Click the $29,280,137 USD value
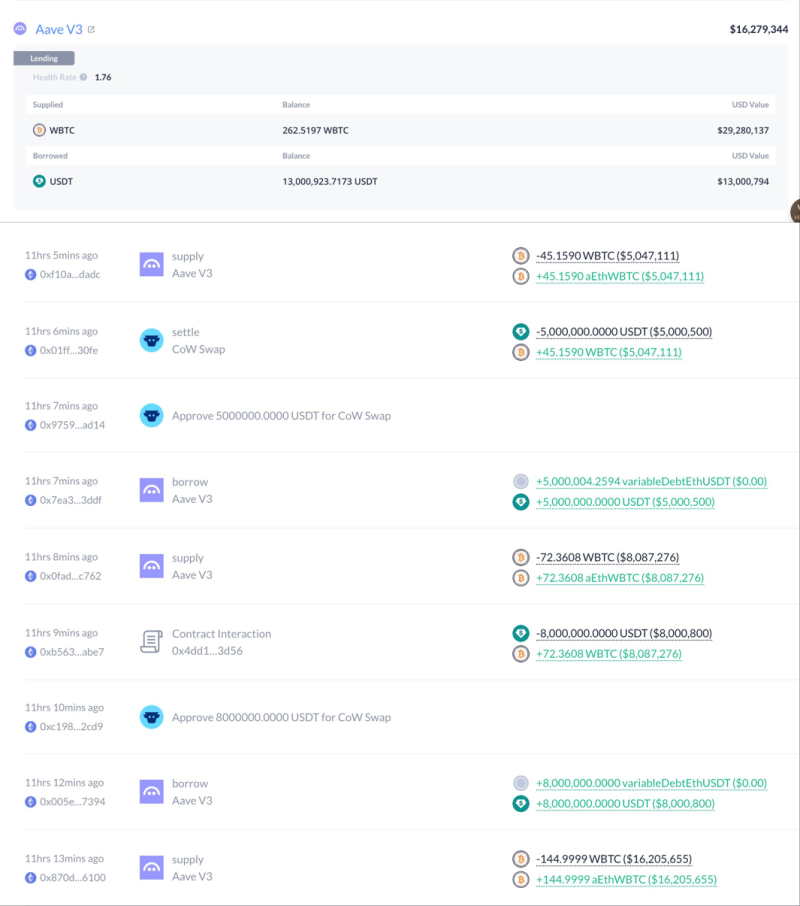 tap(743, 131)
